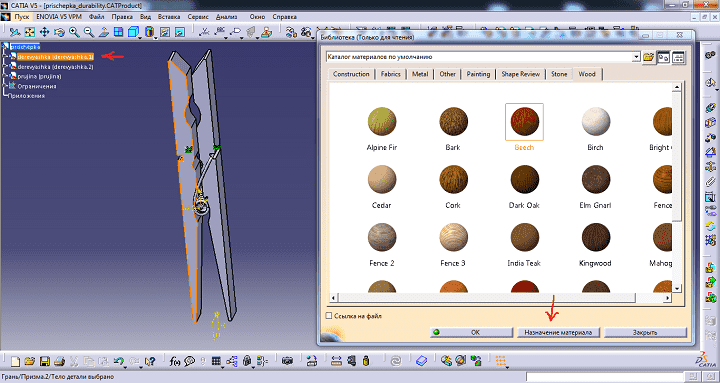
Task: Click the Save floppy disk icon
Action: point(45,361)
